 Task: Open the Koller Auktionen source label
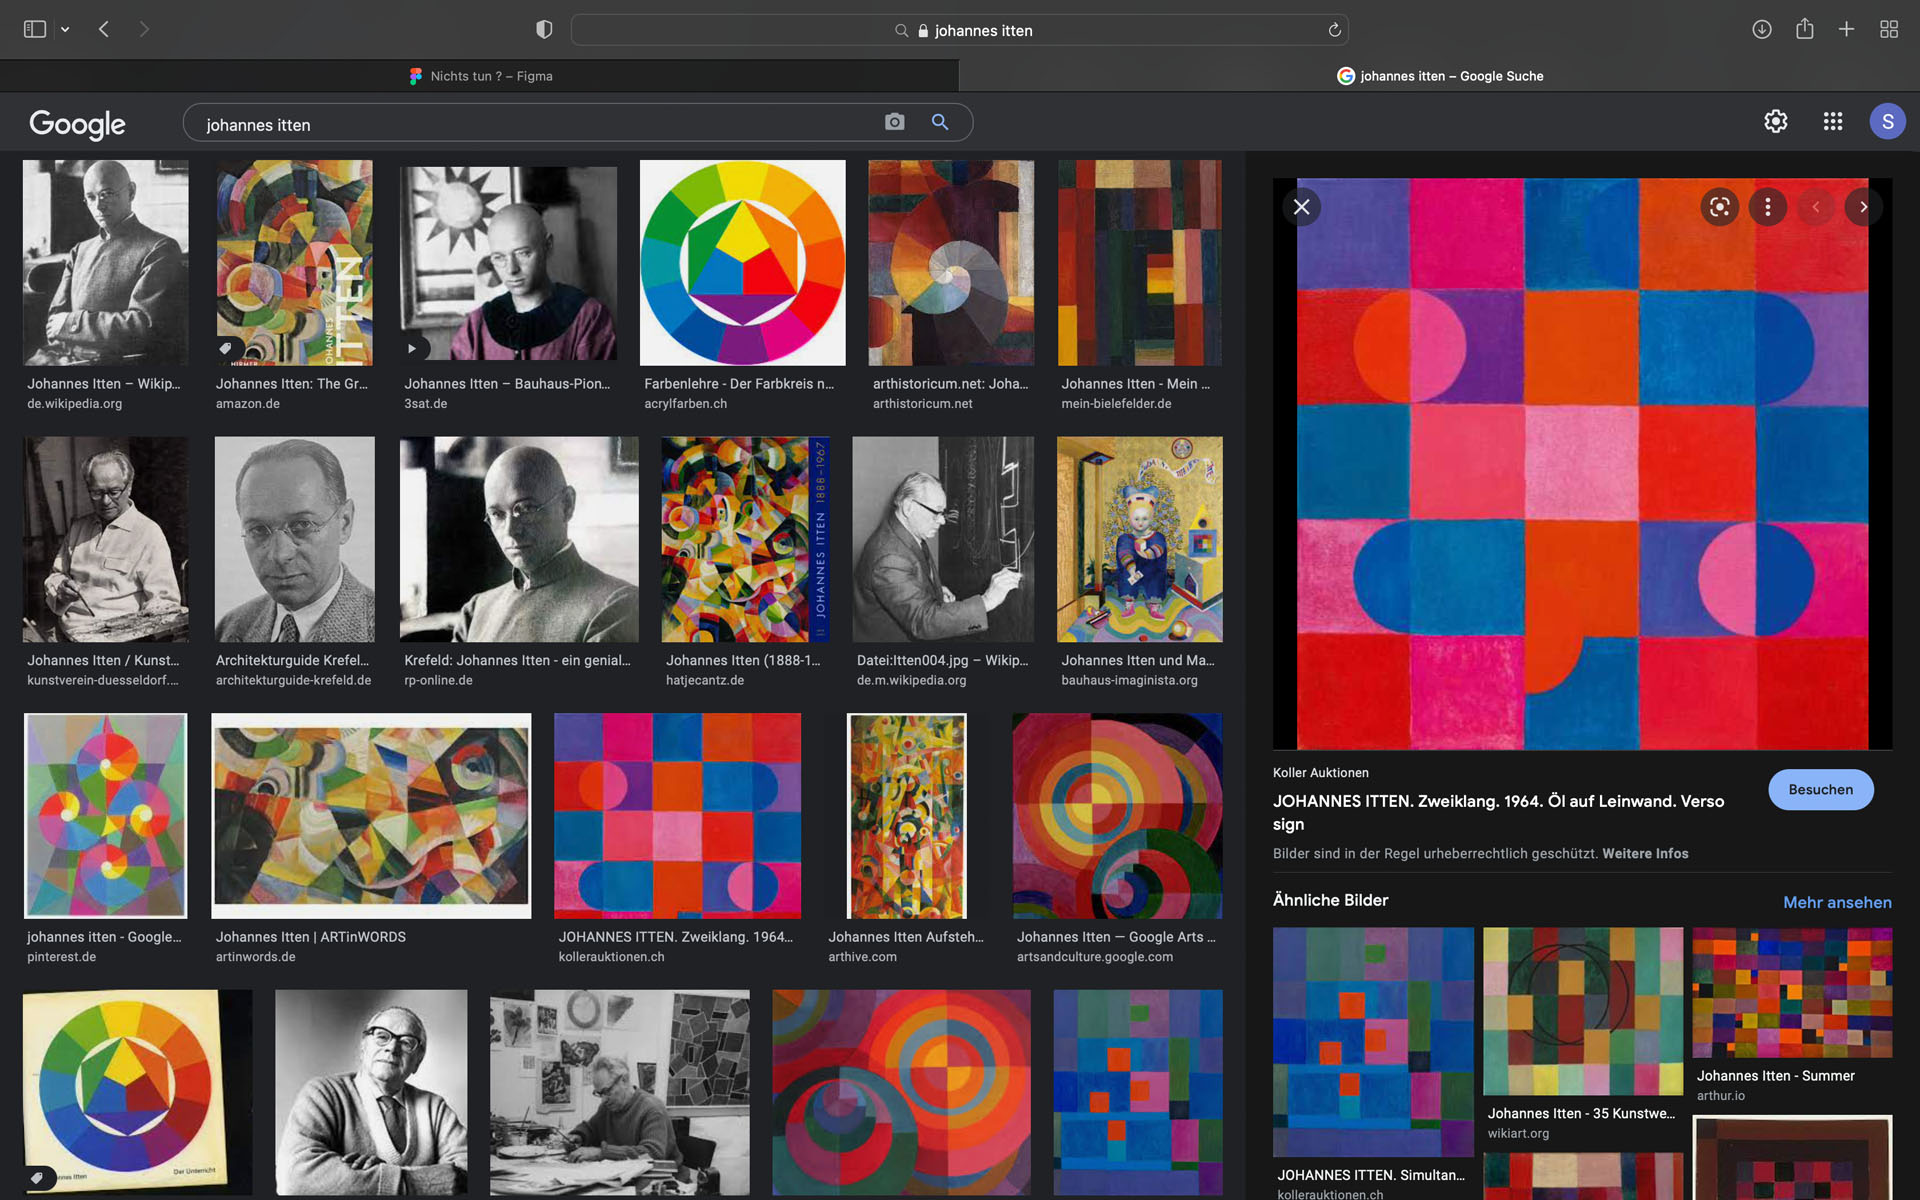pyautogui.click(x=1321, y=772)
